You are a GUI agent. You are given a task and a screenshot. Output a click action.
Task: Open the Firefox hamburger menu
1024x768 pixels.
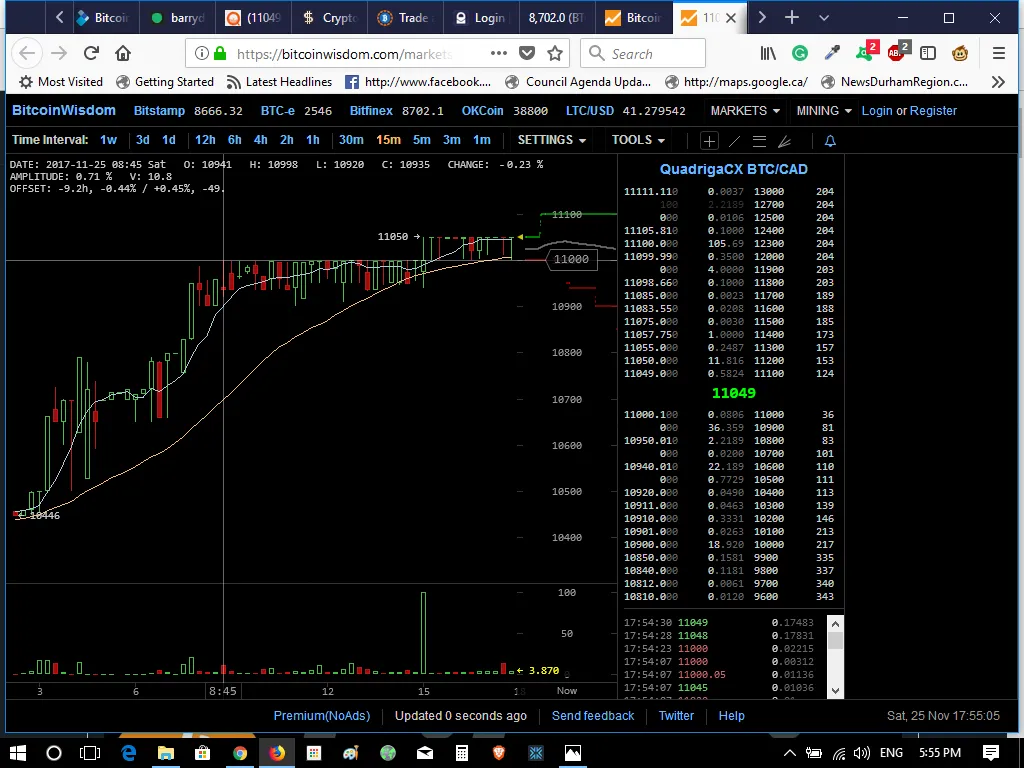999,54
